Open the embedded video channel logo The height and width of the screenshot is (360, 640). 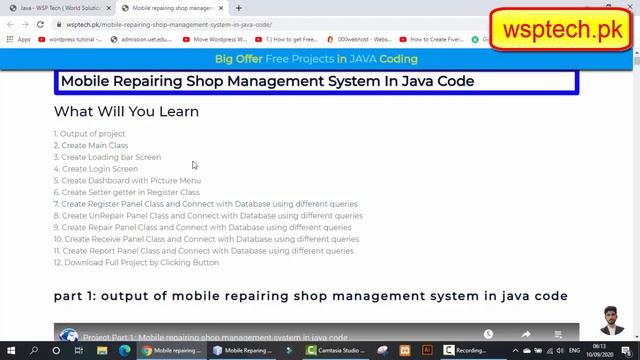pos(69,335)
